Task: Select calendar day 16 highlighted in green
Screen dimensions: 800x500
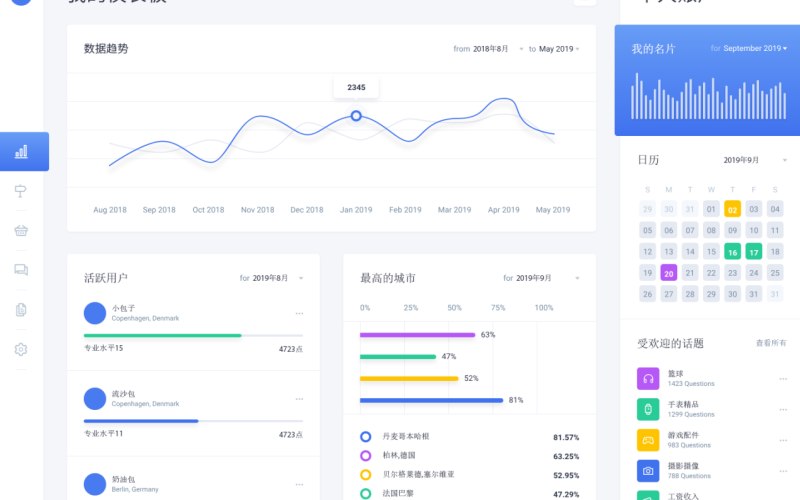Action: 732,252
